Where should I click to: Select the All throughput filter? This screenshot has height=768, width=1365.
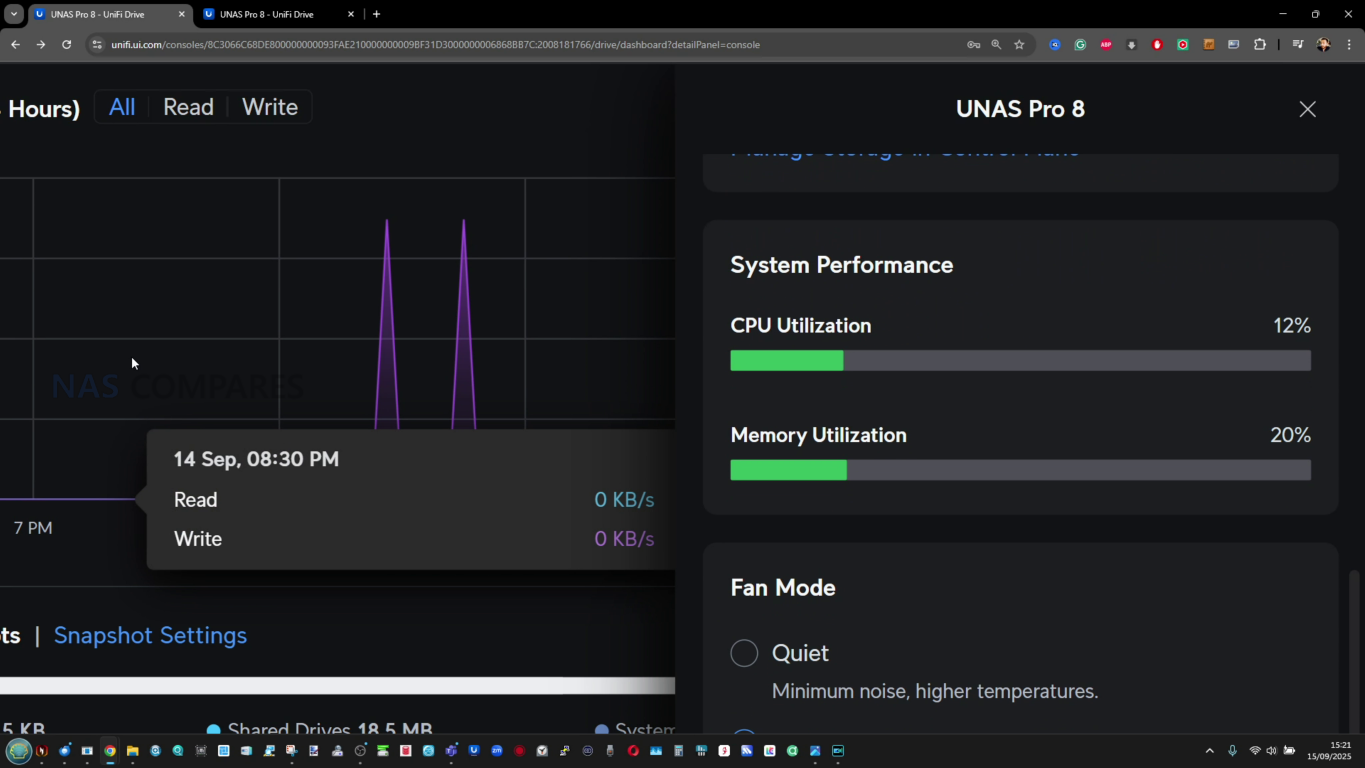[x=122, y=107]
